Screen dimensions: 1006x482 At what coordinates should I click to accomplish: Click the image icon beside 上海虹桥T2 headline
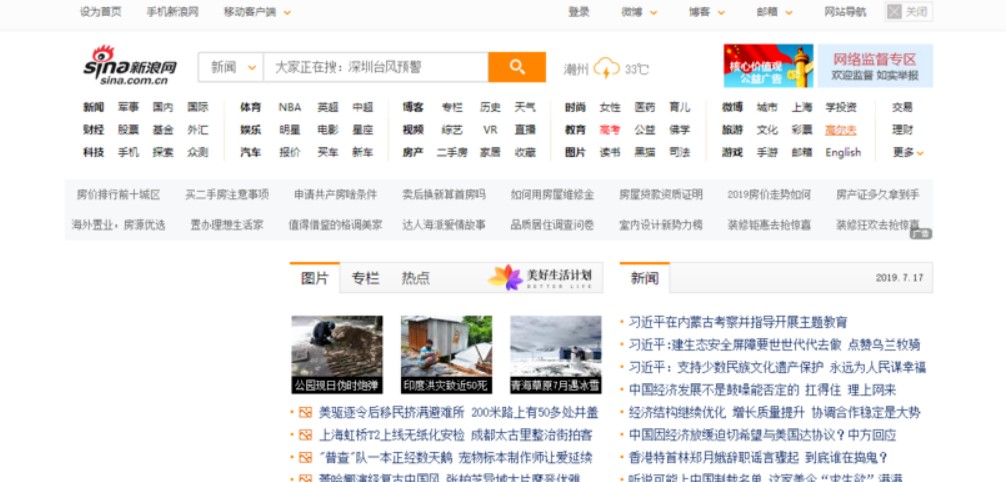coord(305,435)
